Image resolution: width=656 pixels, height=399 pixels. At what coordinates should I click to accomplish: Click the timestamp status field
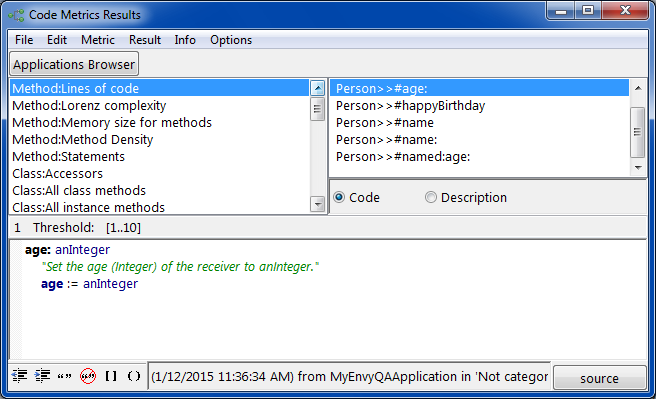349,377
